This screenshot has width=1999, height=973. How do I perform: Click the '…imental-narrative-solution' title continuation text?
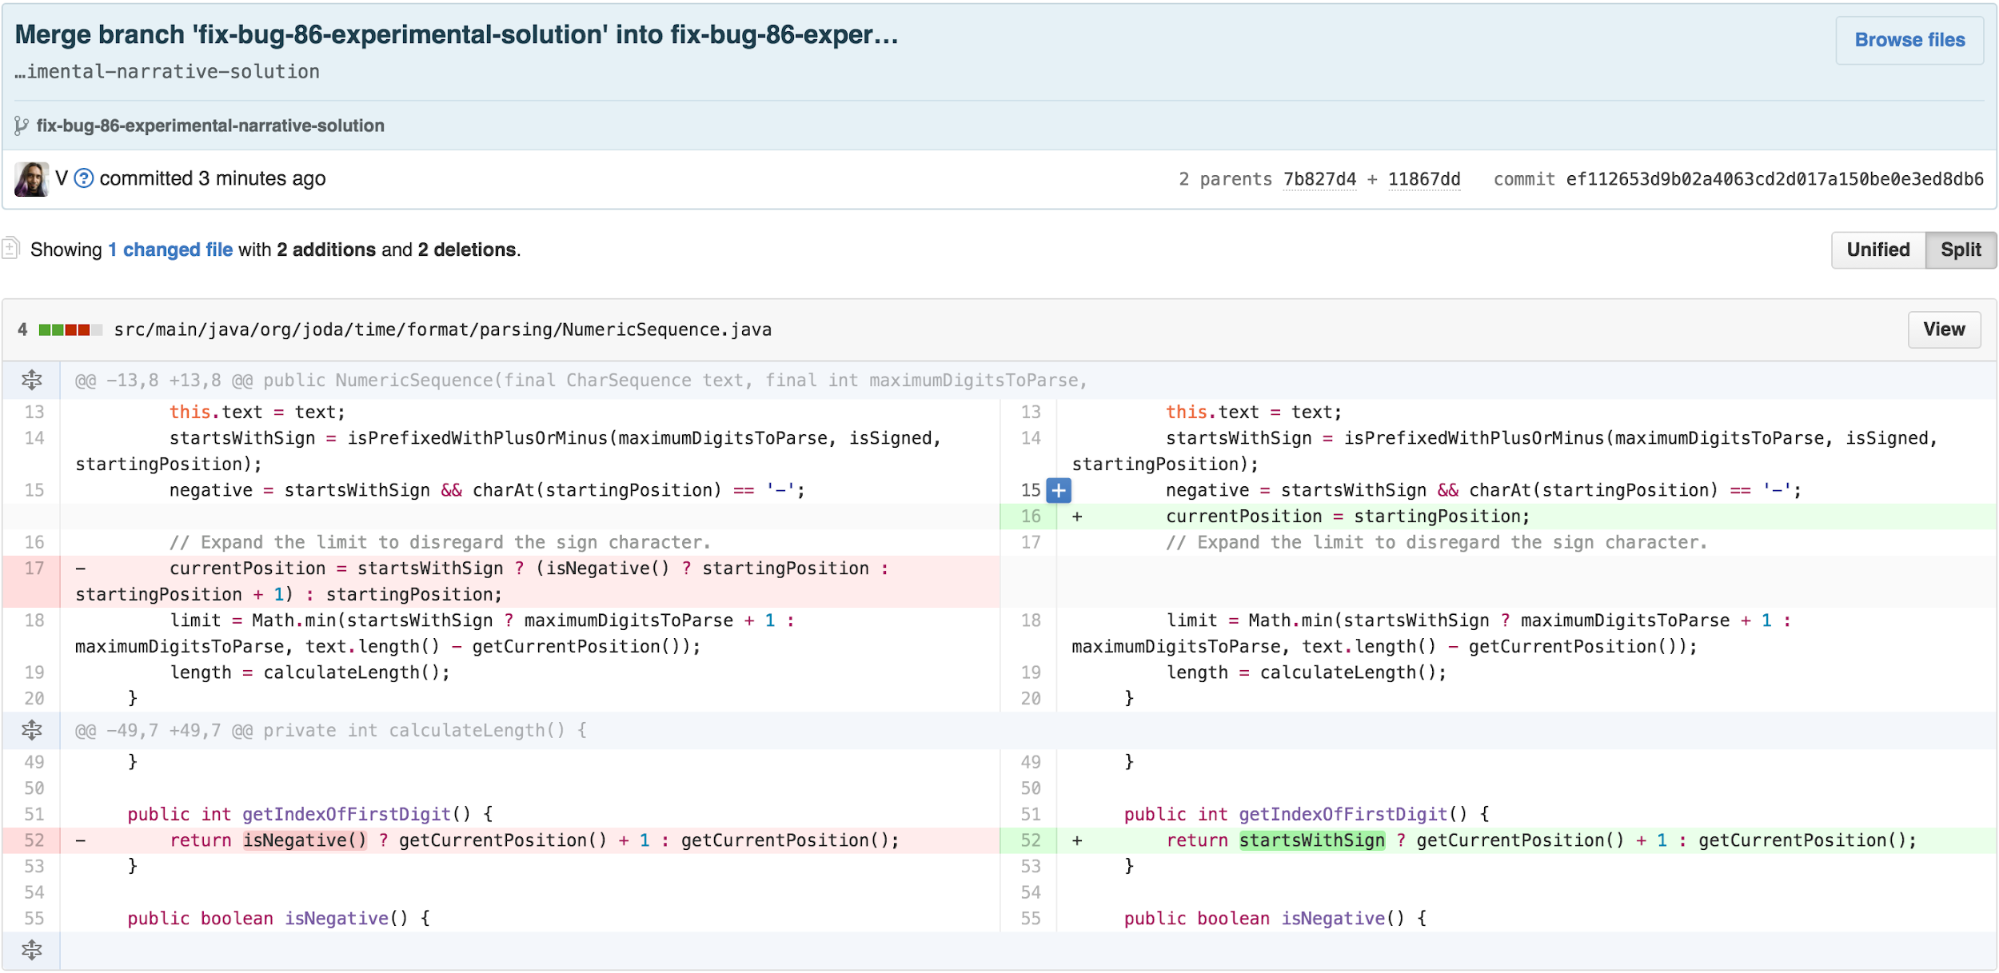click(167, 72)
